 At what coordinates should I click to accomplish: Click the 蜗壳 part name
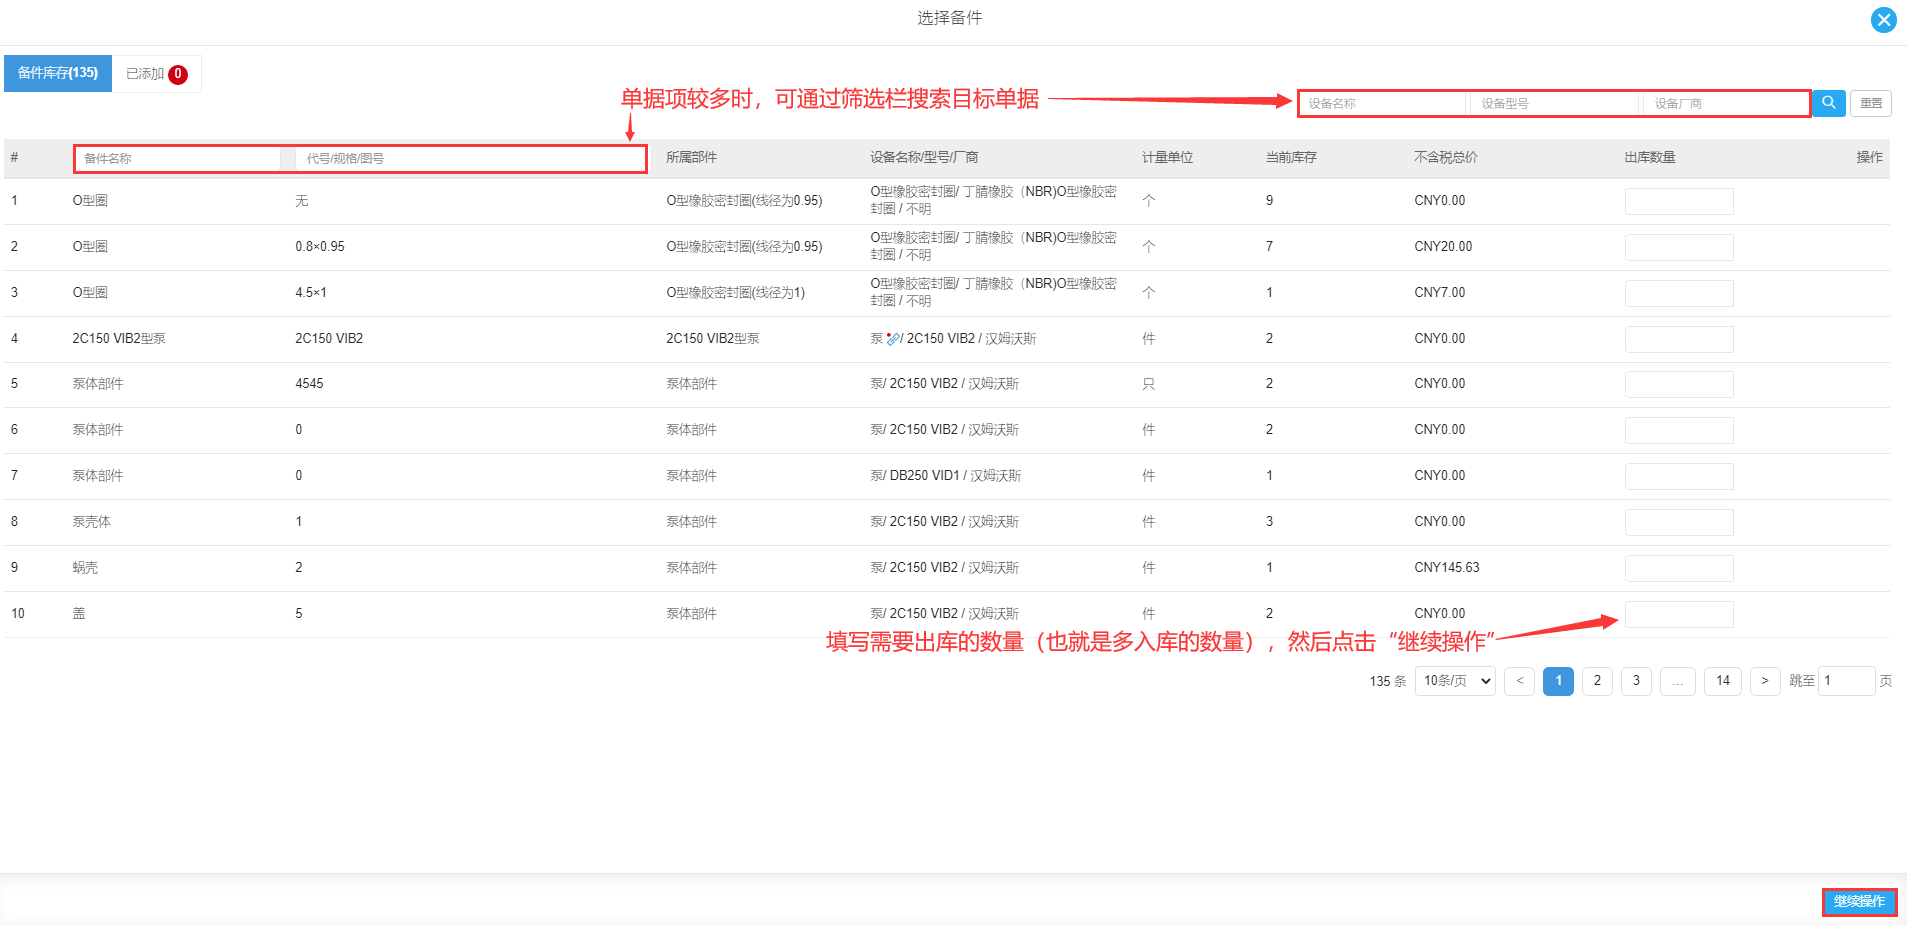click(x=85, y=568)
